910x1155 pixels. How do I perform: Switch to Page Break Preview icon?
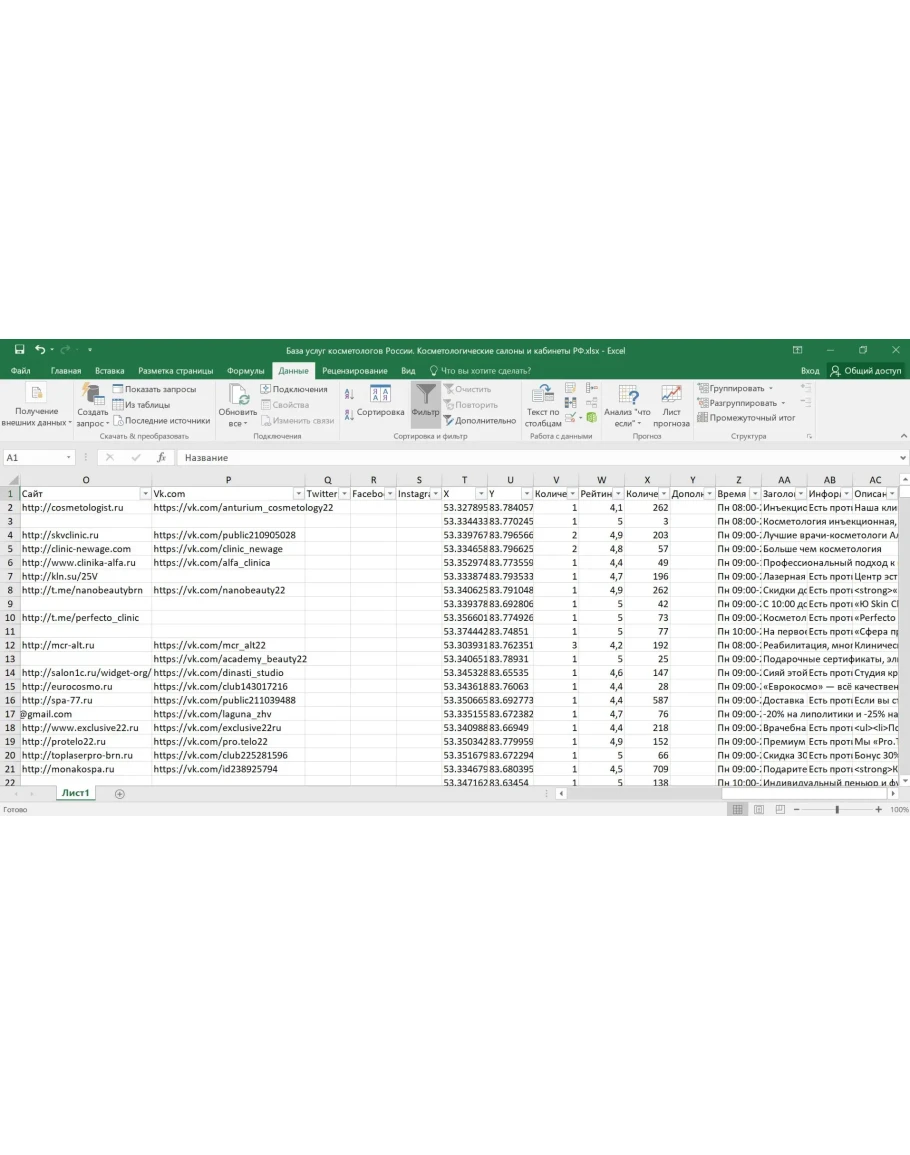tap(780, 810)
